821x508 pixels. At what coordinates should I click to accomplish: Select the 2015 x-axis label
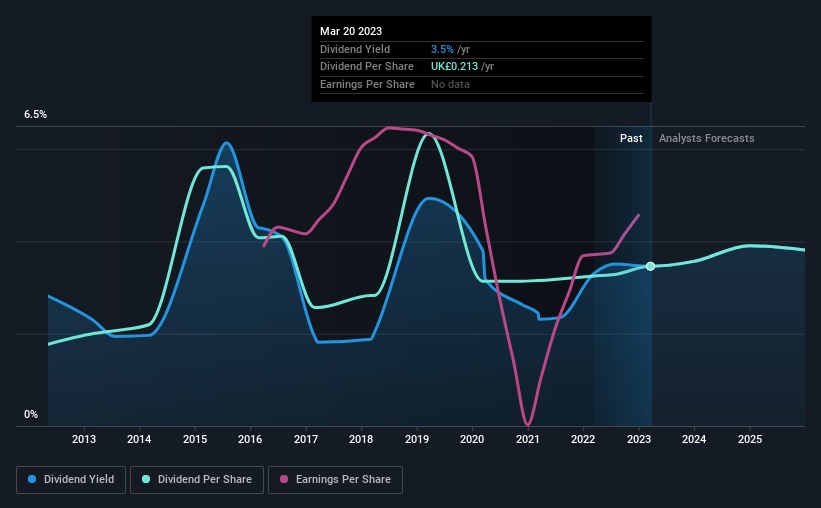click(x=195, y=439)
